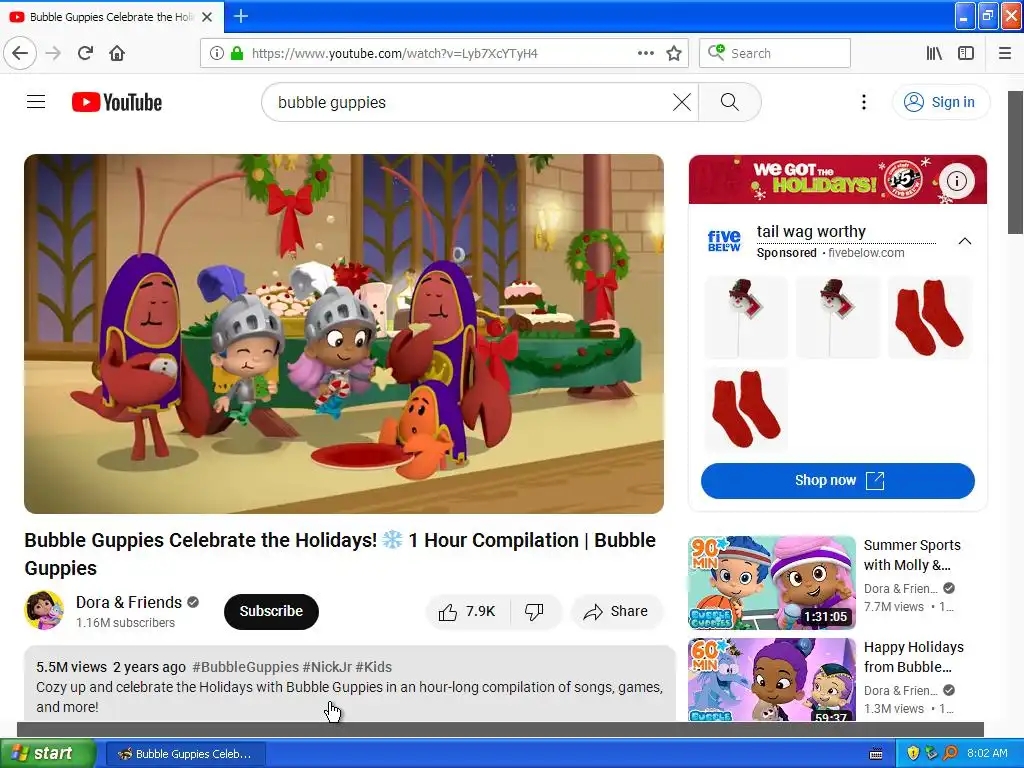1024x768 pixels.
Task: Open the Windows start button
Action: coord(48,753)
